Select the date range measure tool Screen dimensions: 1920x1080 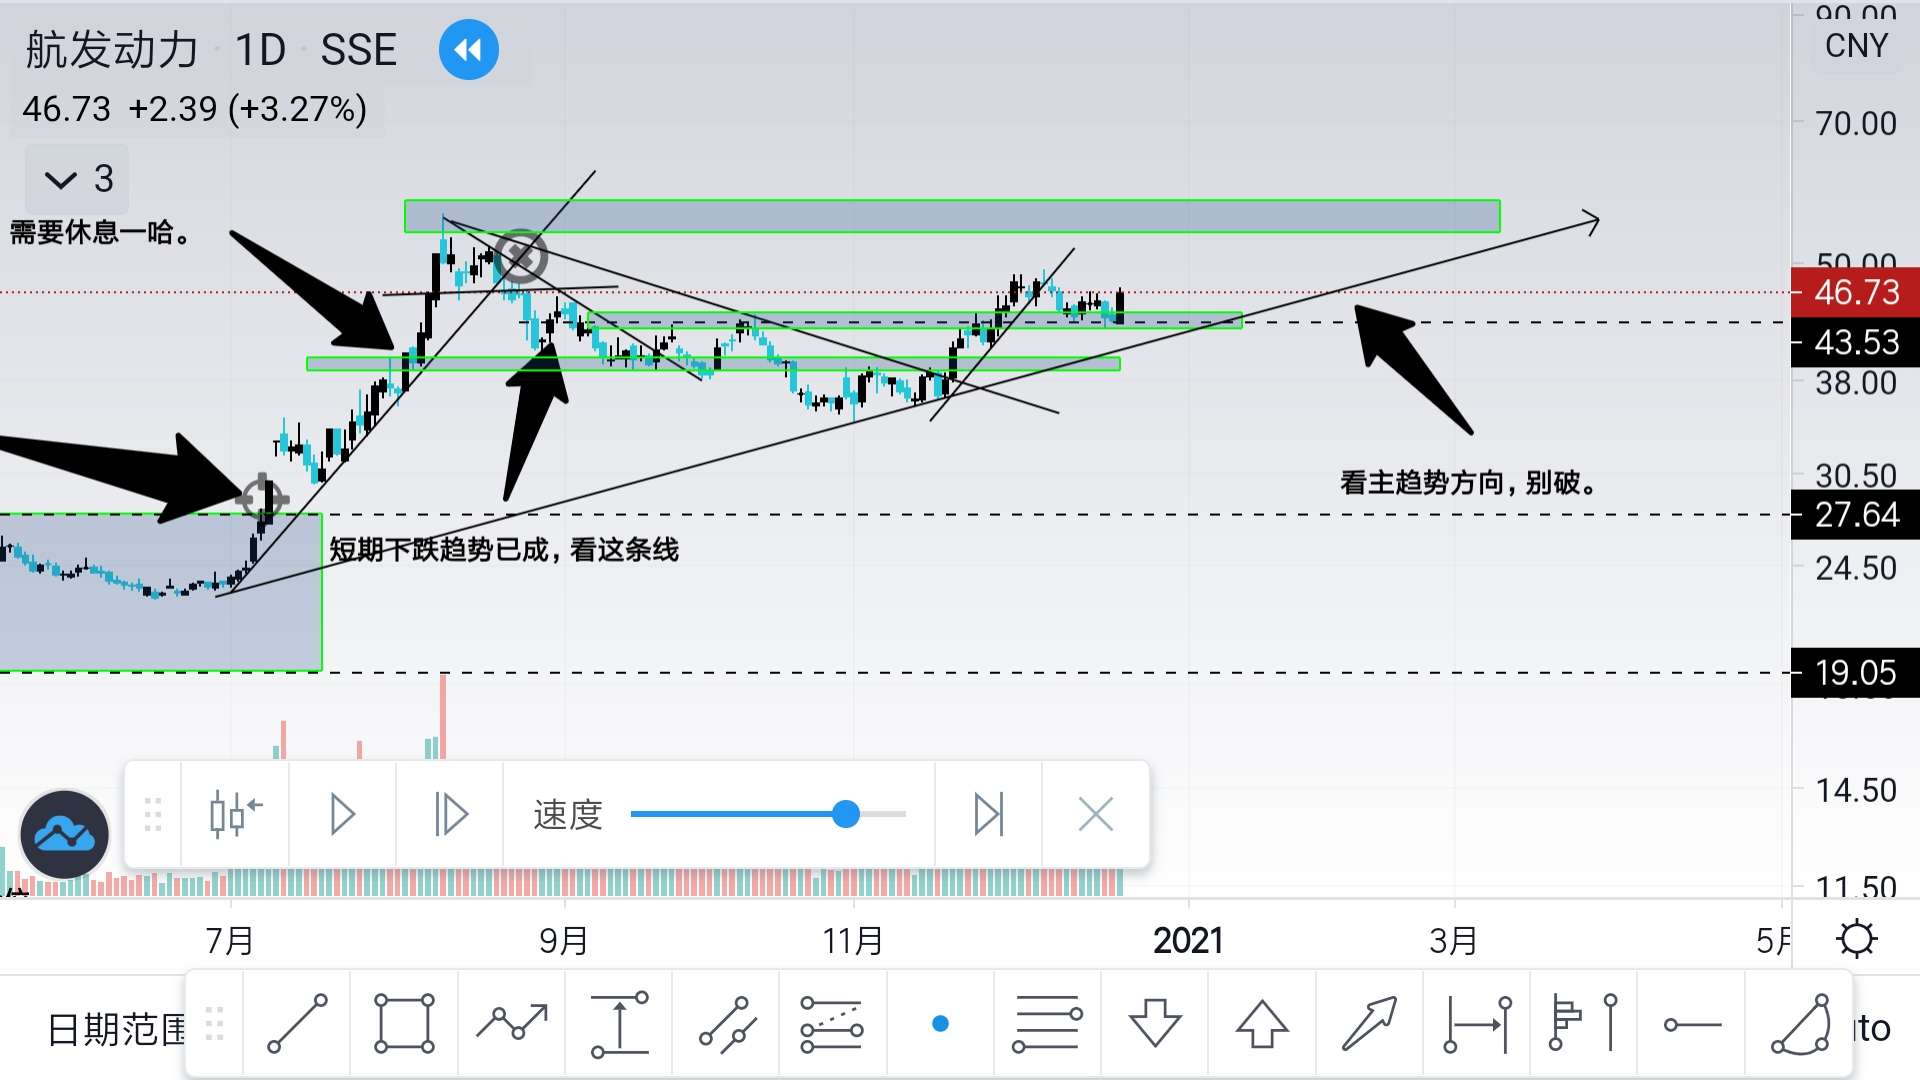(x=1477, y=1023)
